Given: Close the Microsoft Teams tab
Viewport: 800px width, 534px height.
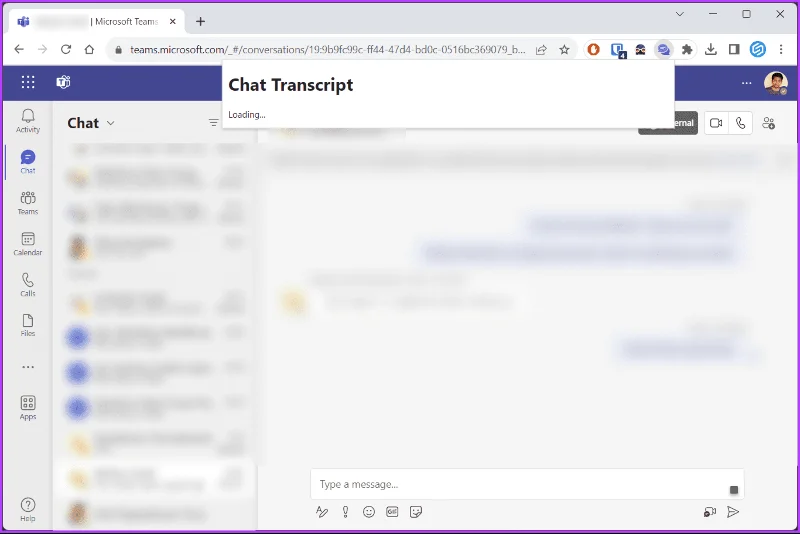Looking at the screenshot, I should point(172,21).
